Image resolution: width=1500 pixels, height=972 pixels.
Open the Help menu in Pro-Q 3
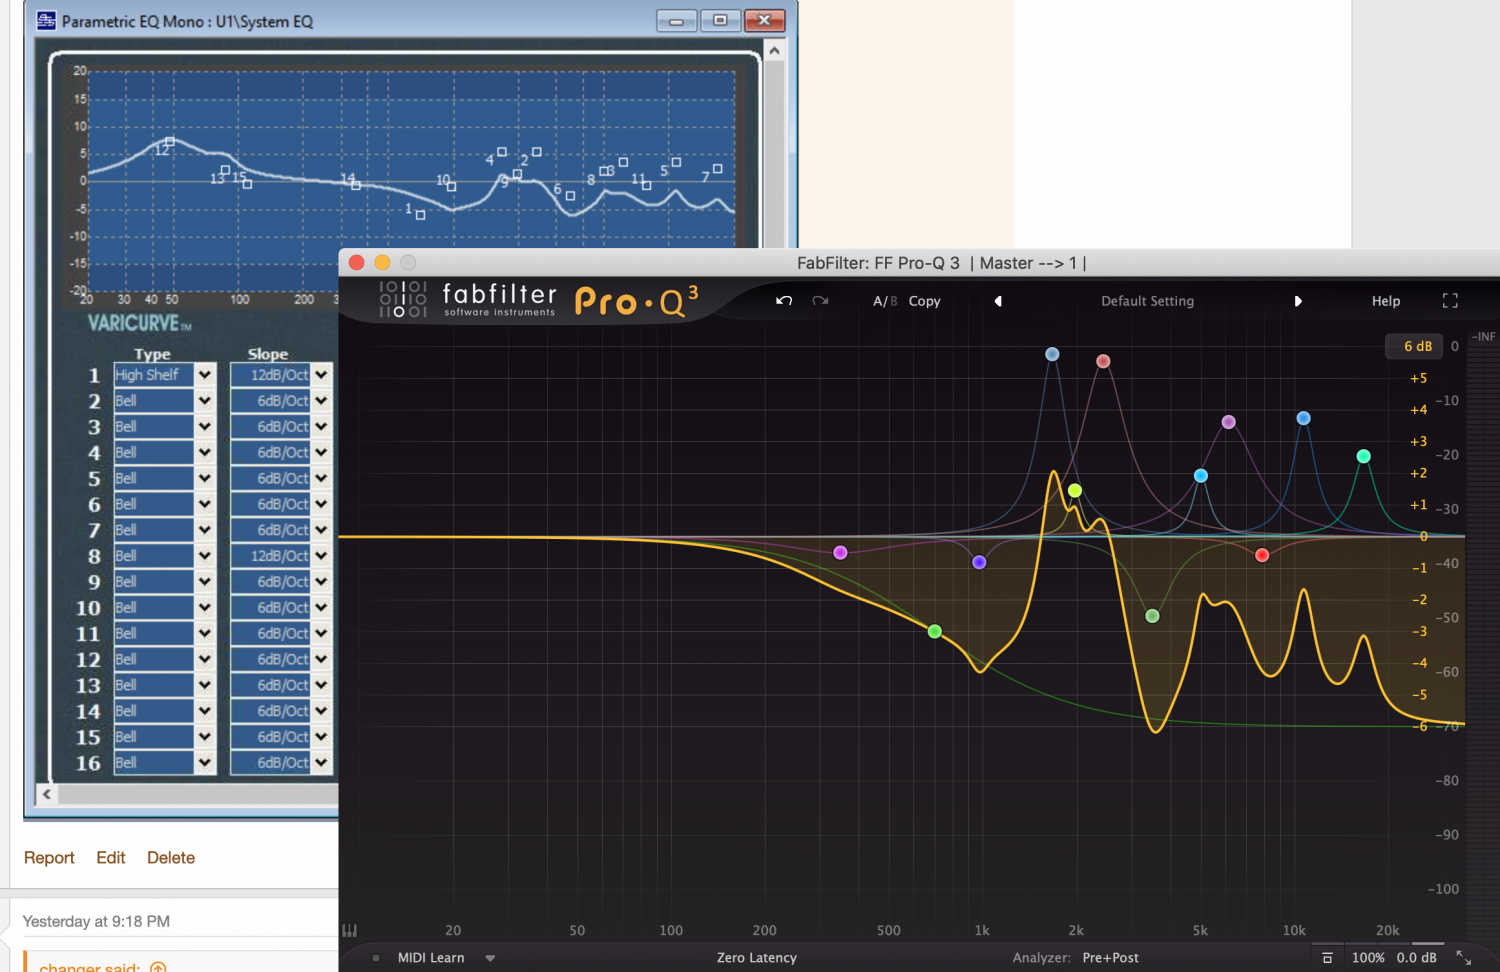[x=1385, y=301]
